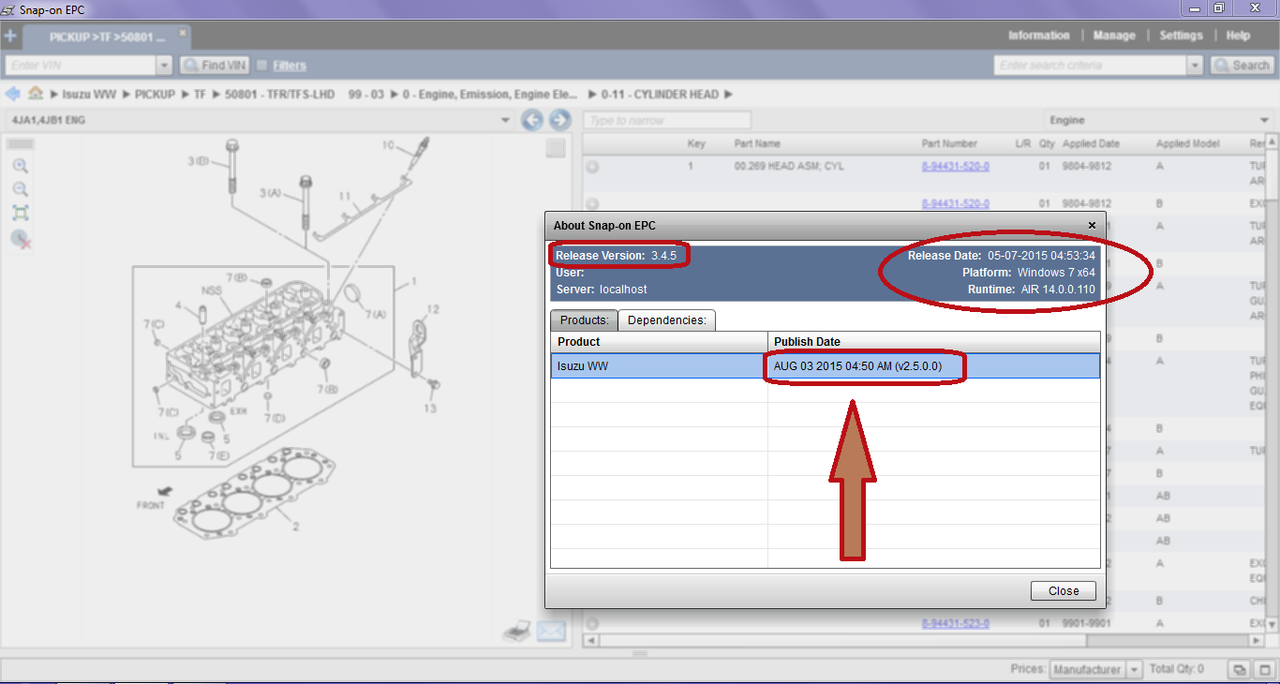Go to the Home breadcrumb icon
Viewport: 1280px width, 684px height.
[36, 94]
